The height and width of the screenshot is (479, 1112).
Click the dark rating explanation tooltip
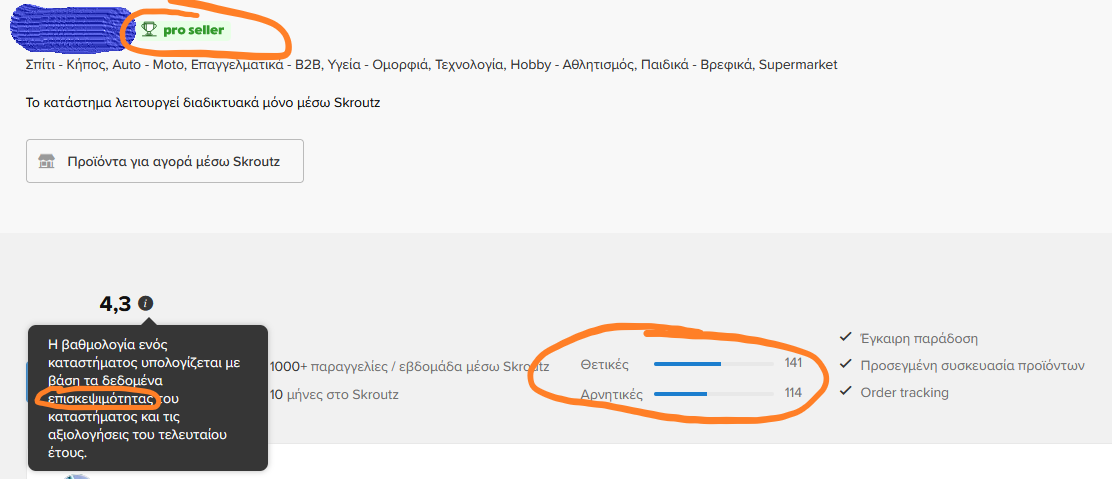point(148,398)
